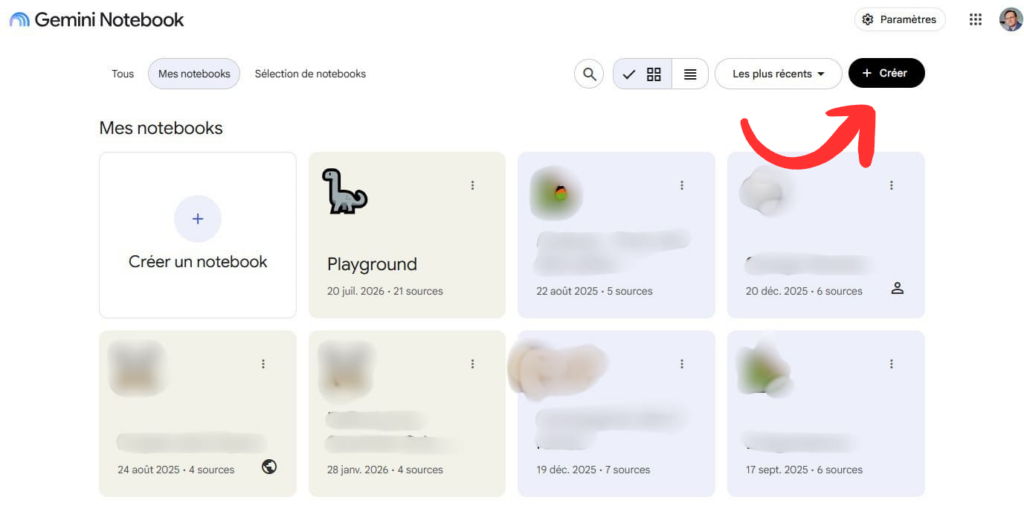
Task: Open more options on 28 janv. 2026 card
Action: pos(473,364)
